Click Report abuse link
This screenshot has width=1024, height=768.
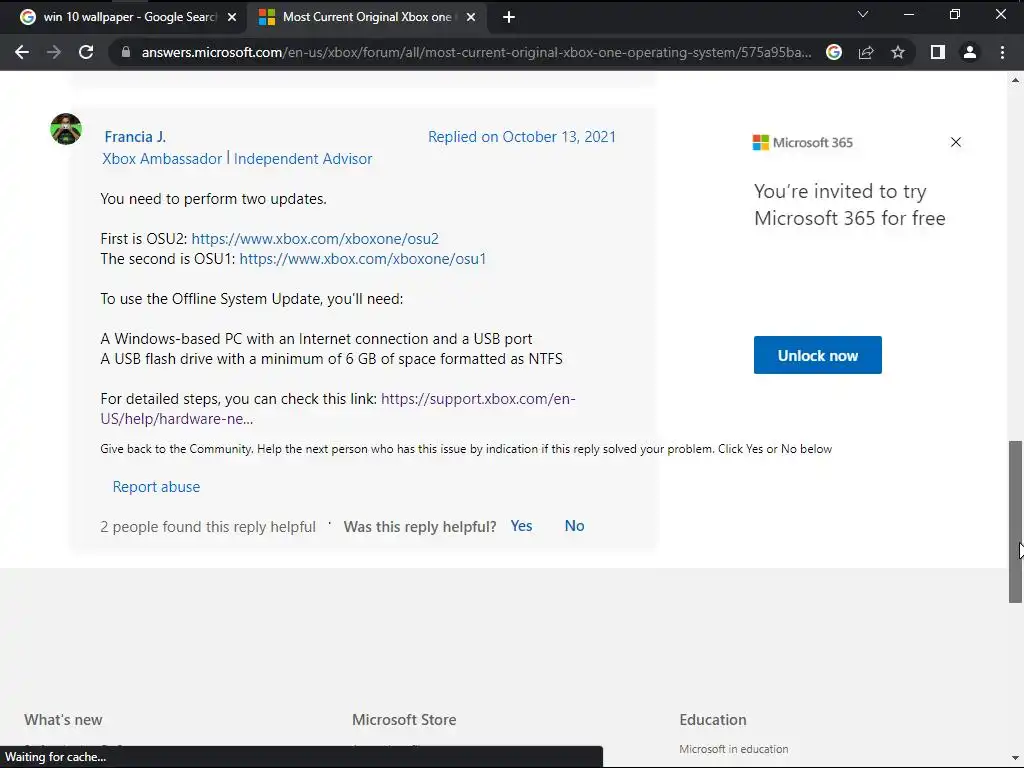156,487
